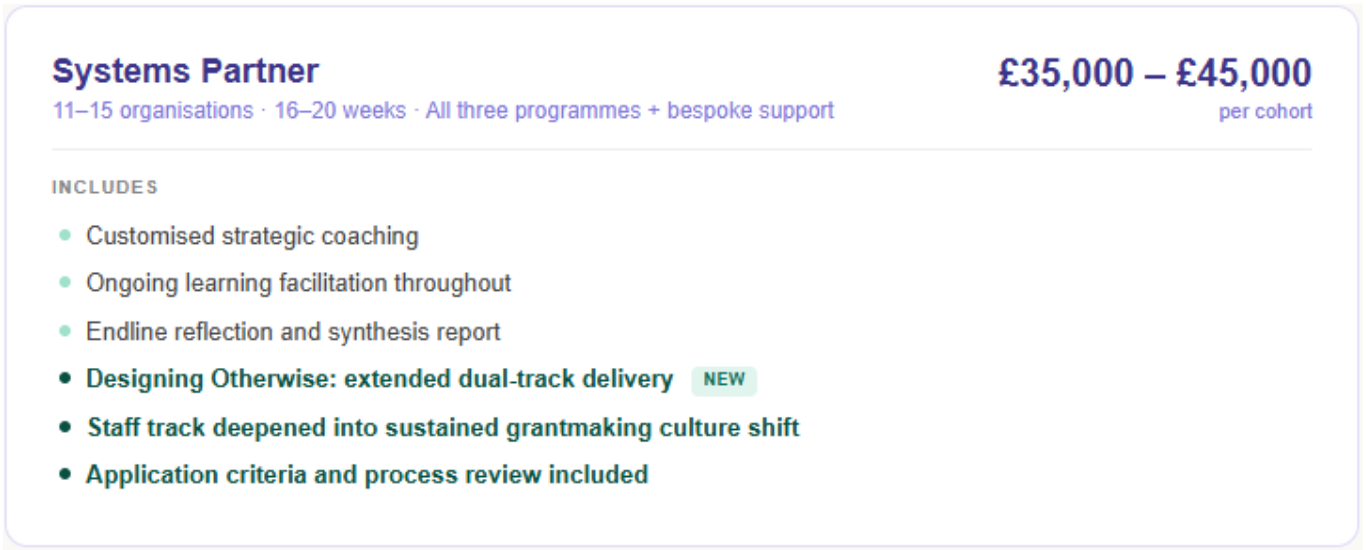This screenshot has width=1366, height=550.
Task: Click the dark bullet beside Staff track
Action: [65, 427]
